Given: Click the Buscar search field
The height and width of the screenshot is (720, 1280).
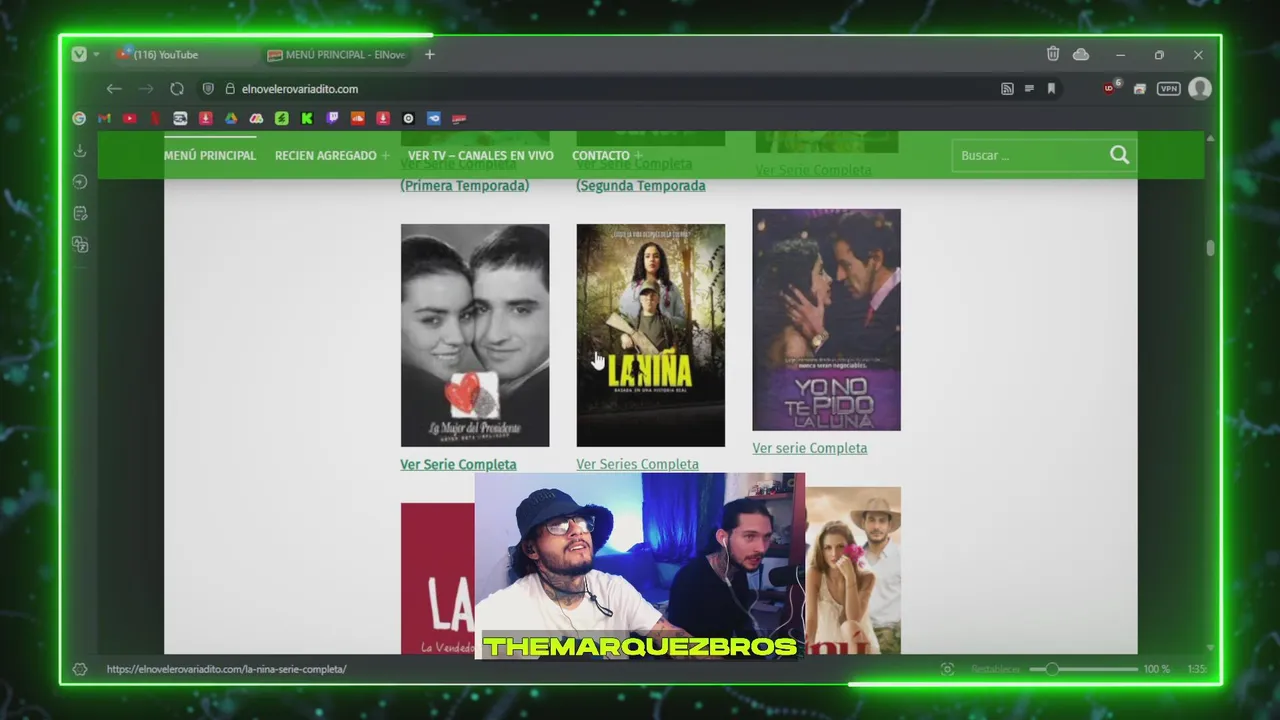Looking at the screenshot, I should coord(1028,155).
